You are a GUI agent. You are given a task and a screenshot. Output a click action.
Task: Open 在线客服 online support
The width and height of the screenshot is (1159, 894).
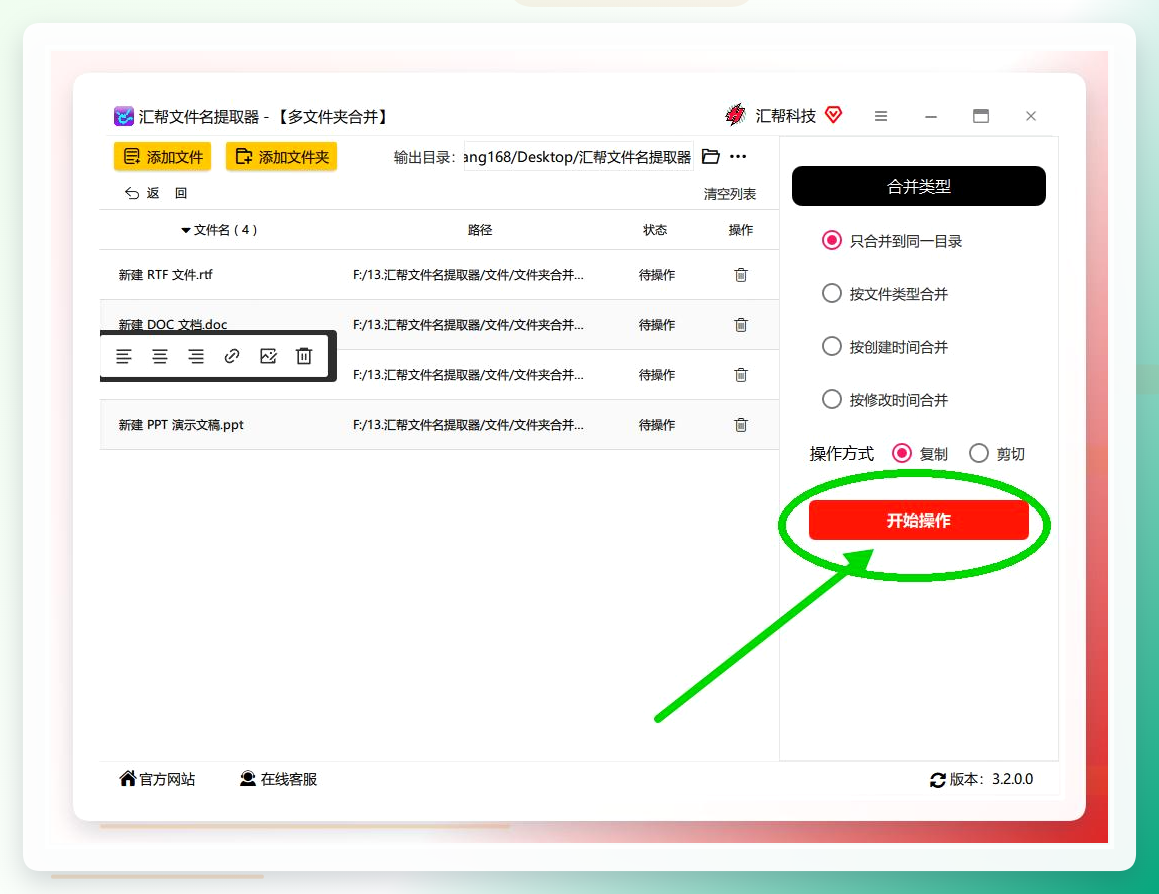[278, 779]
